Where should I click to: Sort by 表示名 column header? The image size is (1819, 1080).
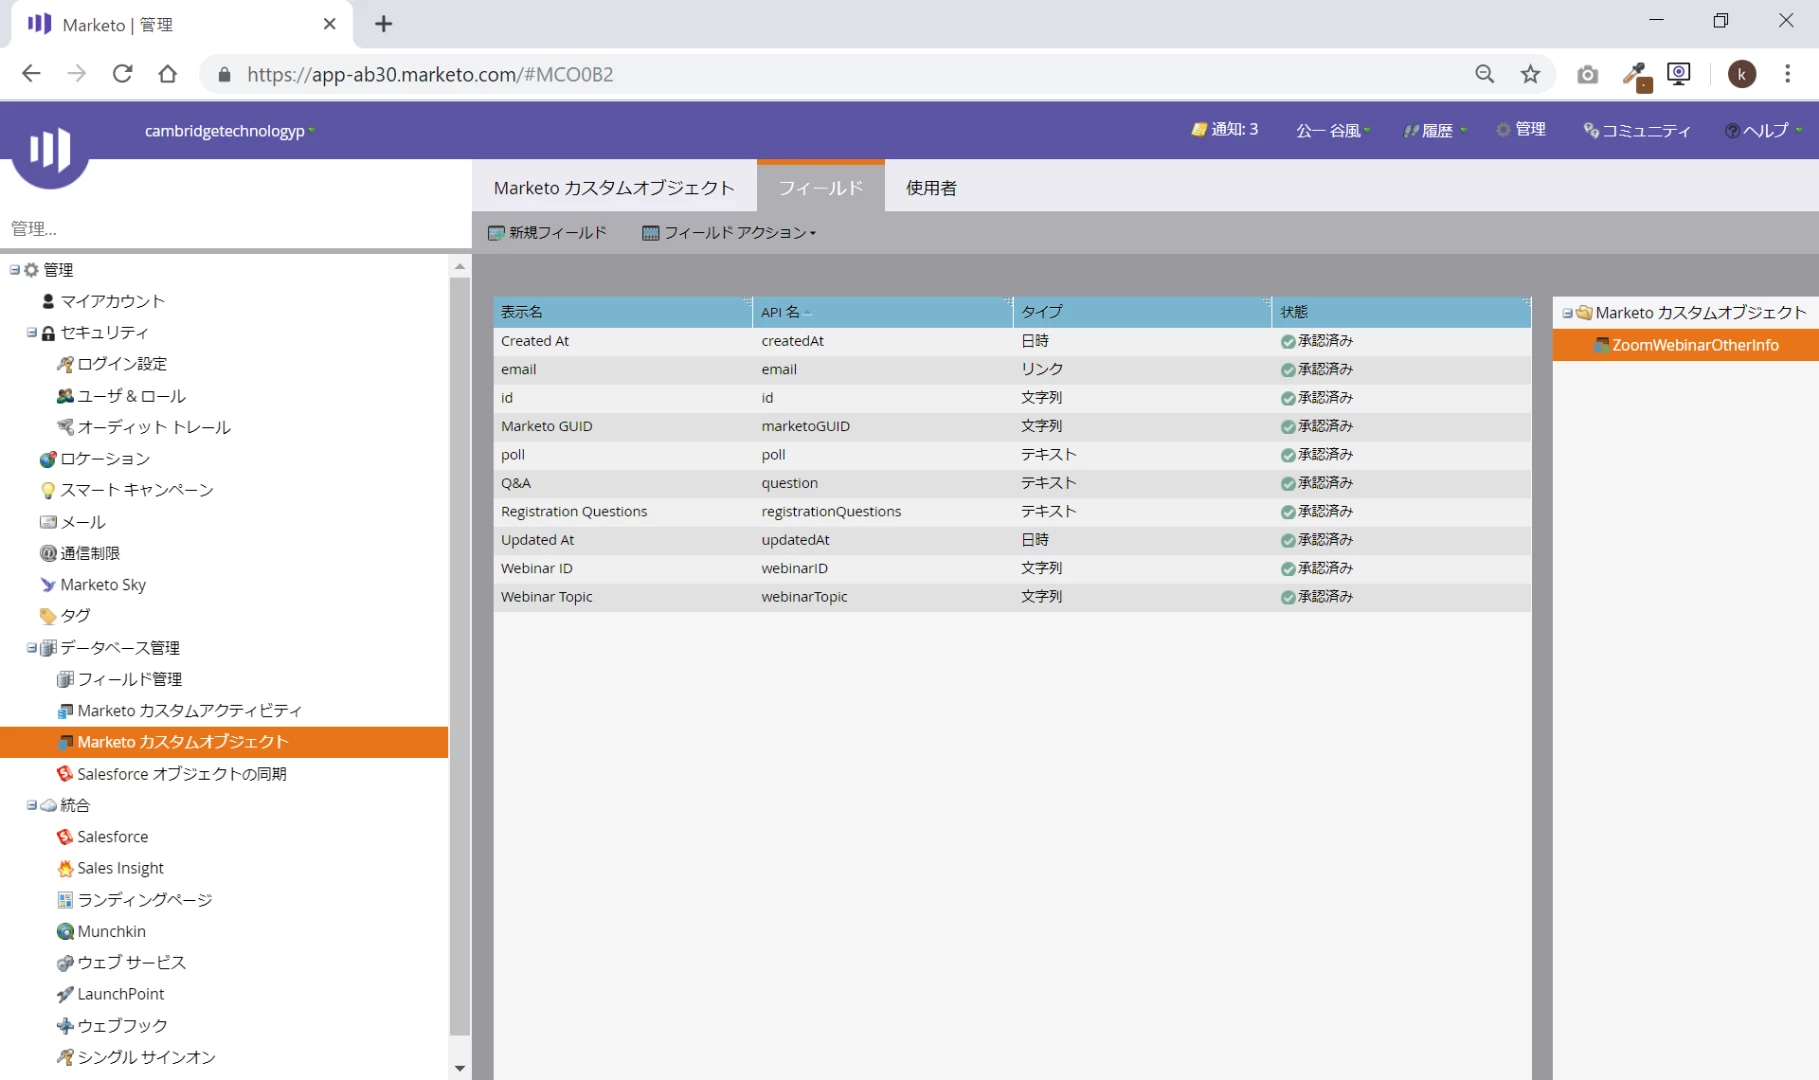point(622,312)
